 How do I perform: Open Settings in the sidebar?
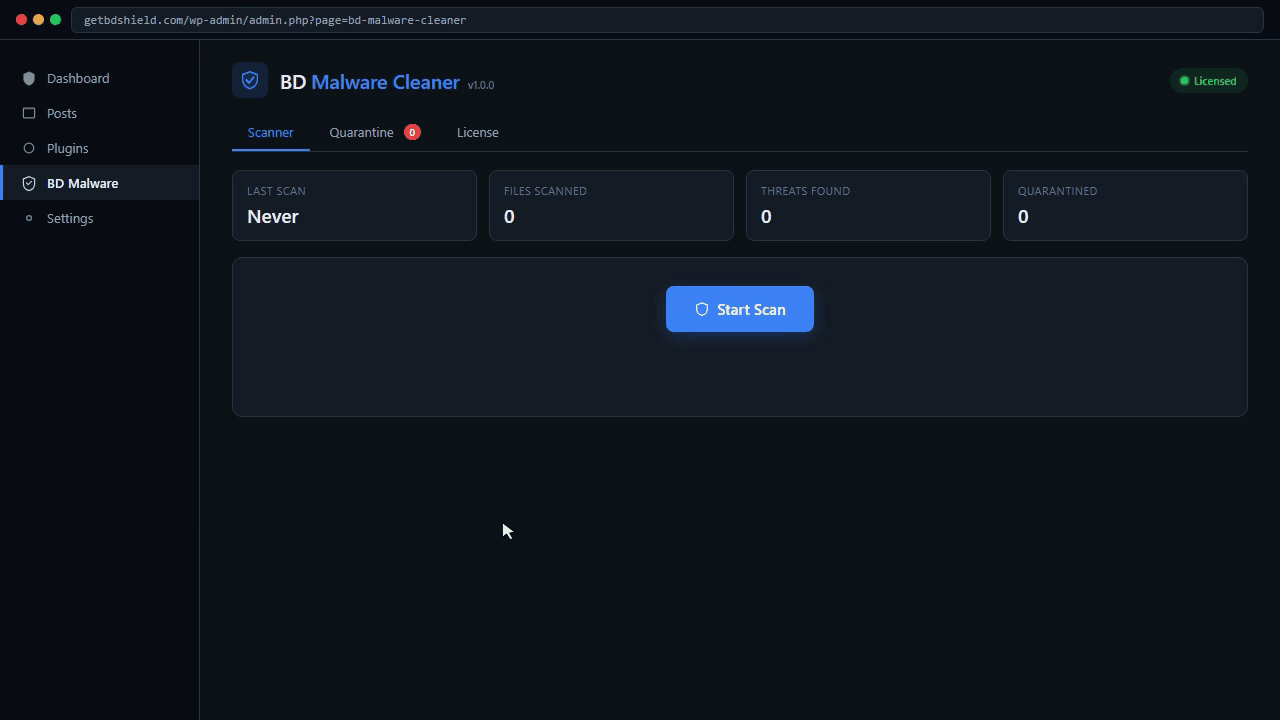[x=100, y=218]
